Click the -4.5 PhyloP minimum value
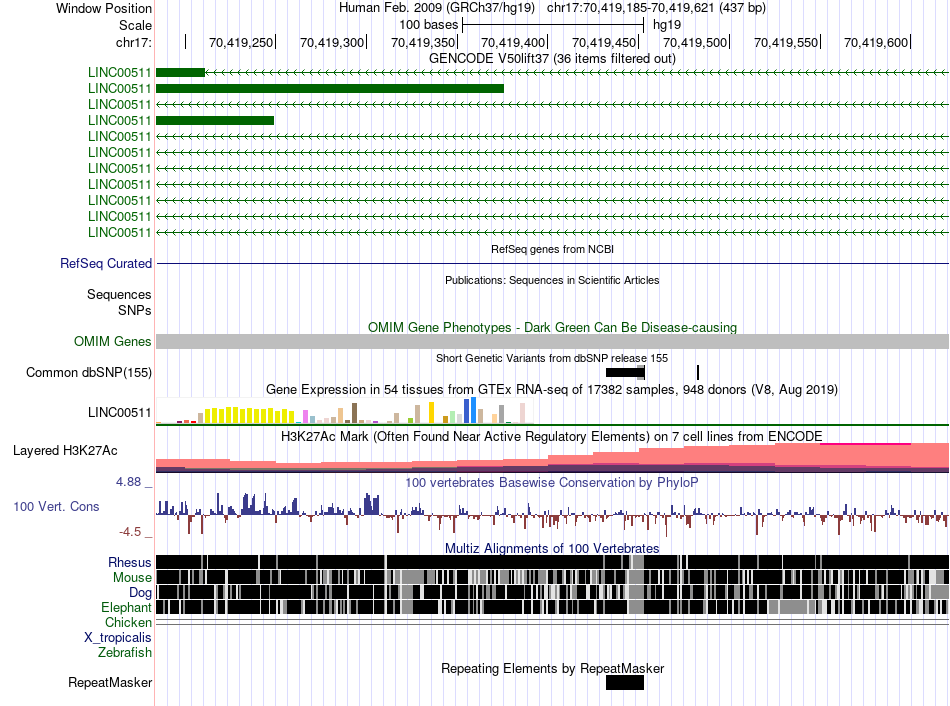 pyautogui.click(x=130, y=531)
